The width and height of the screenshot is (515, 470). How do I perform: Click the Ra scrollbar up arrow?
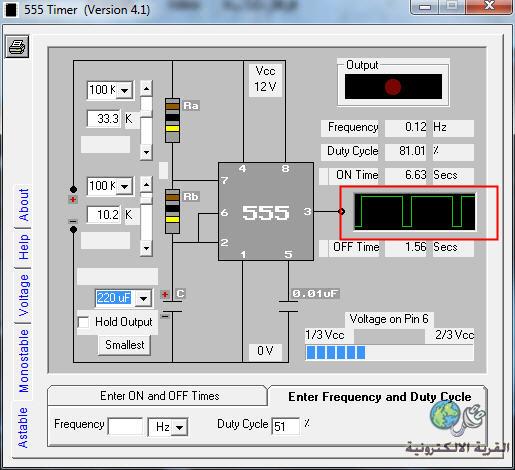146,88
